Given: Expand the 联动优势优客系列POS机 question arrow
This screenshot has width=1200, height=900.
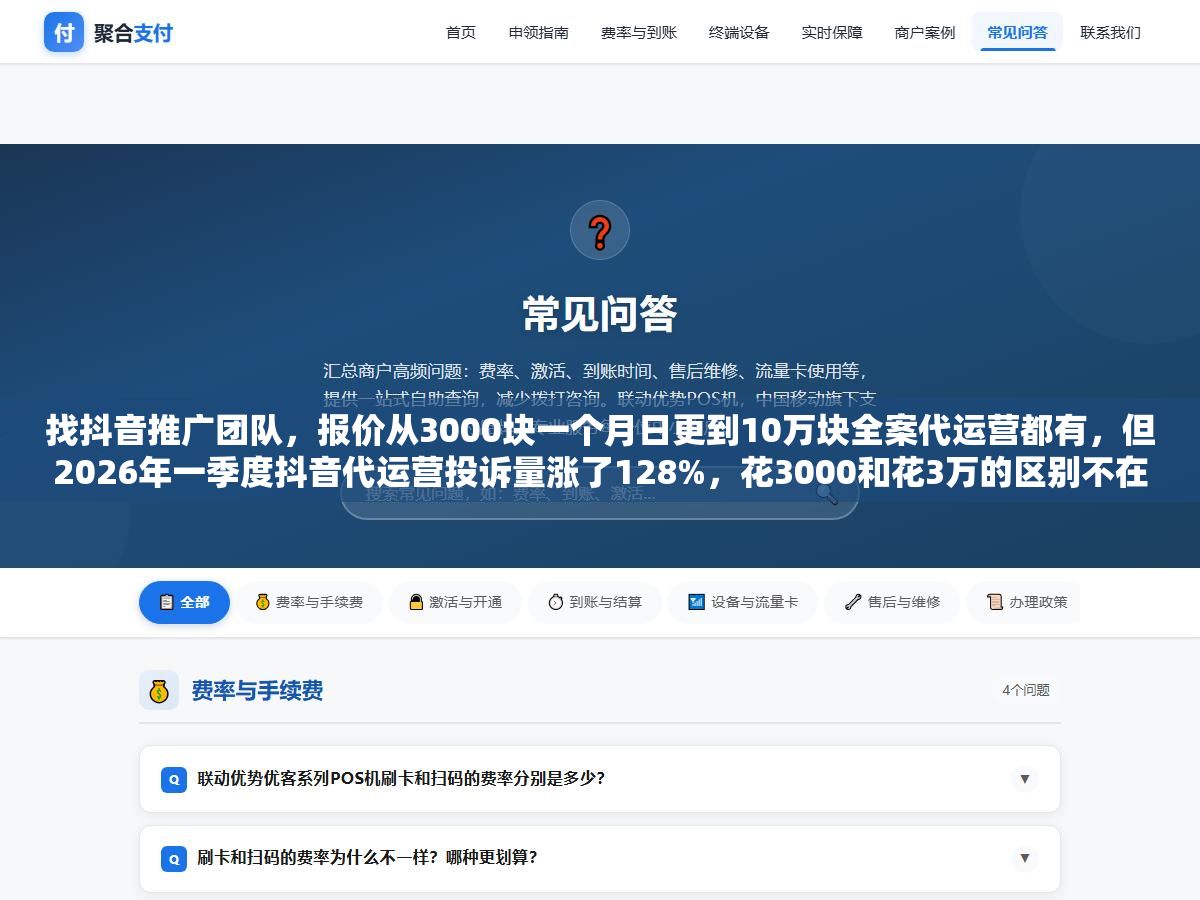Looking at the screenshot, I should click(x=1025, y=779).
